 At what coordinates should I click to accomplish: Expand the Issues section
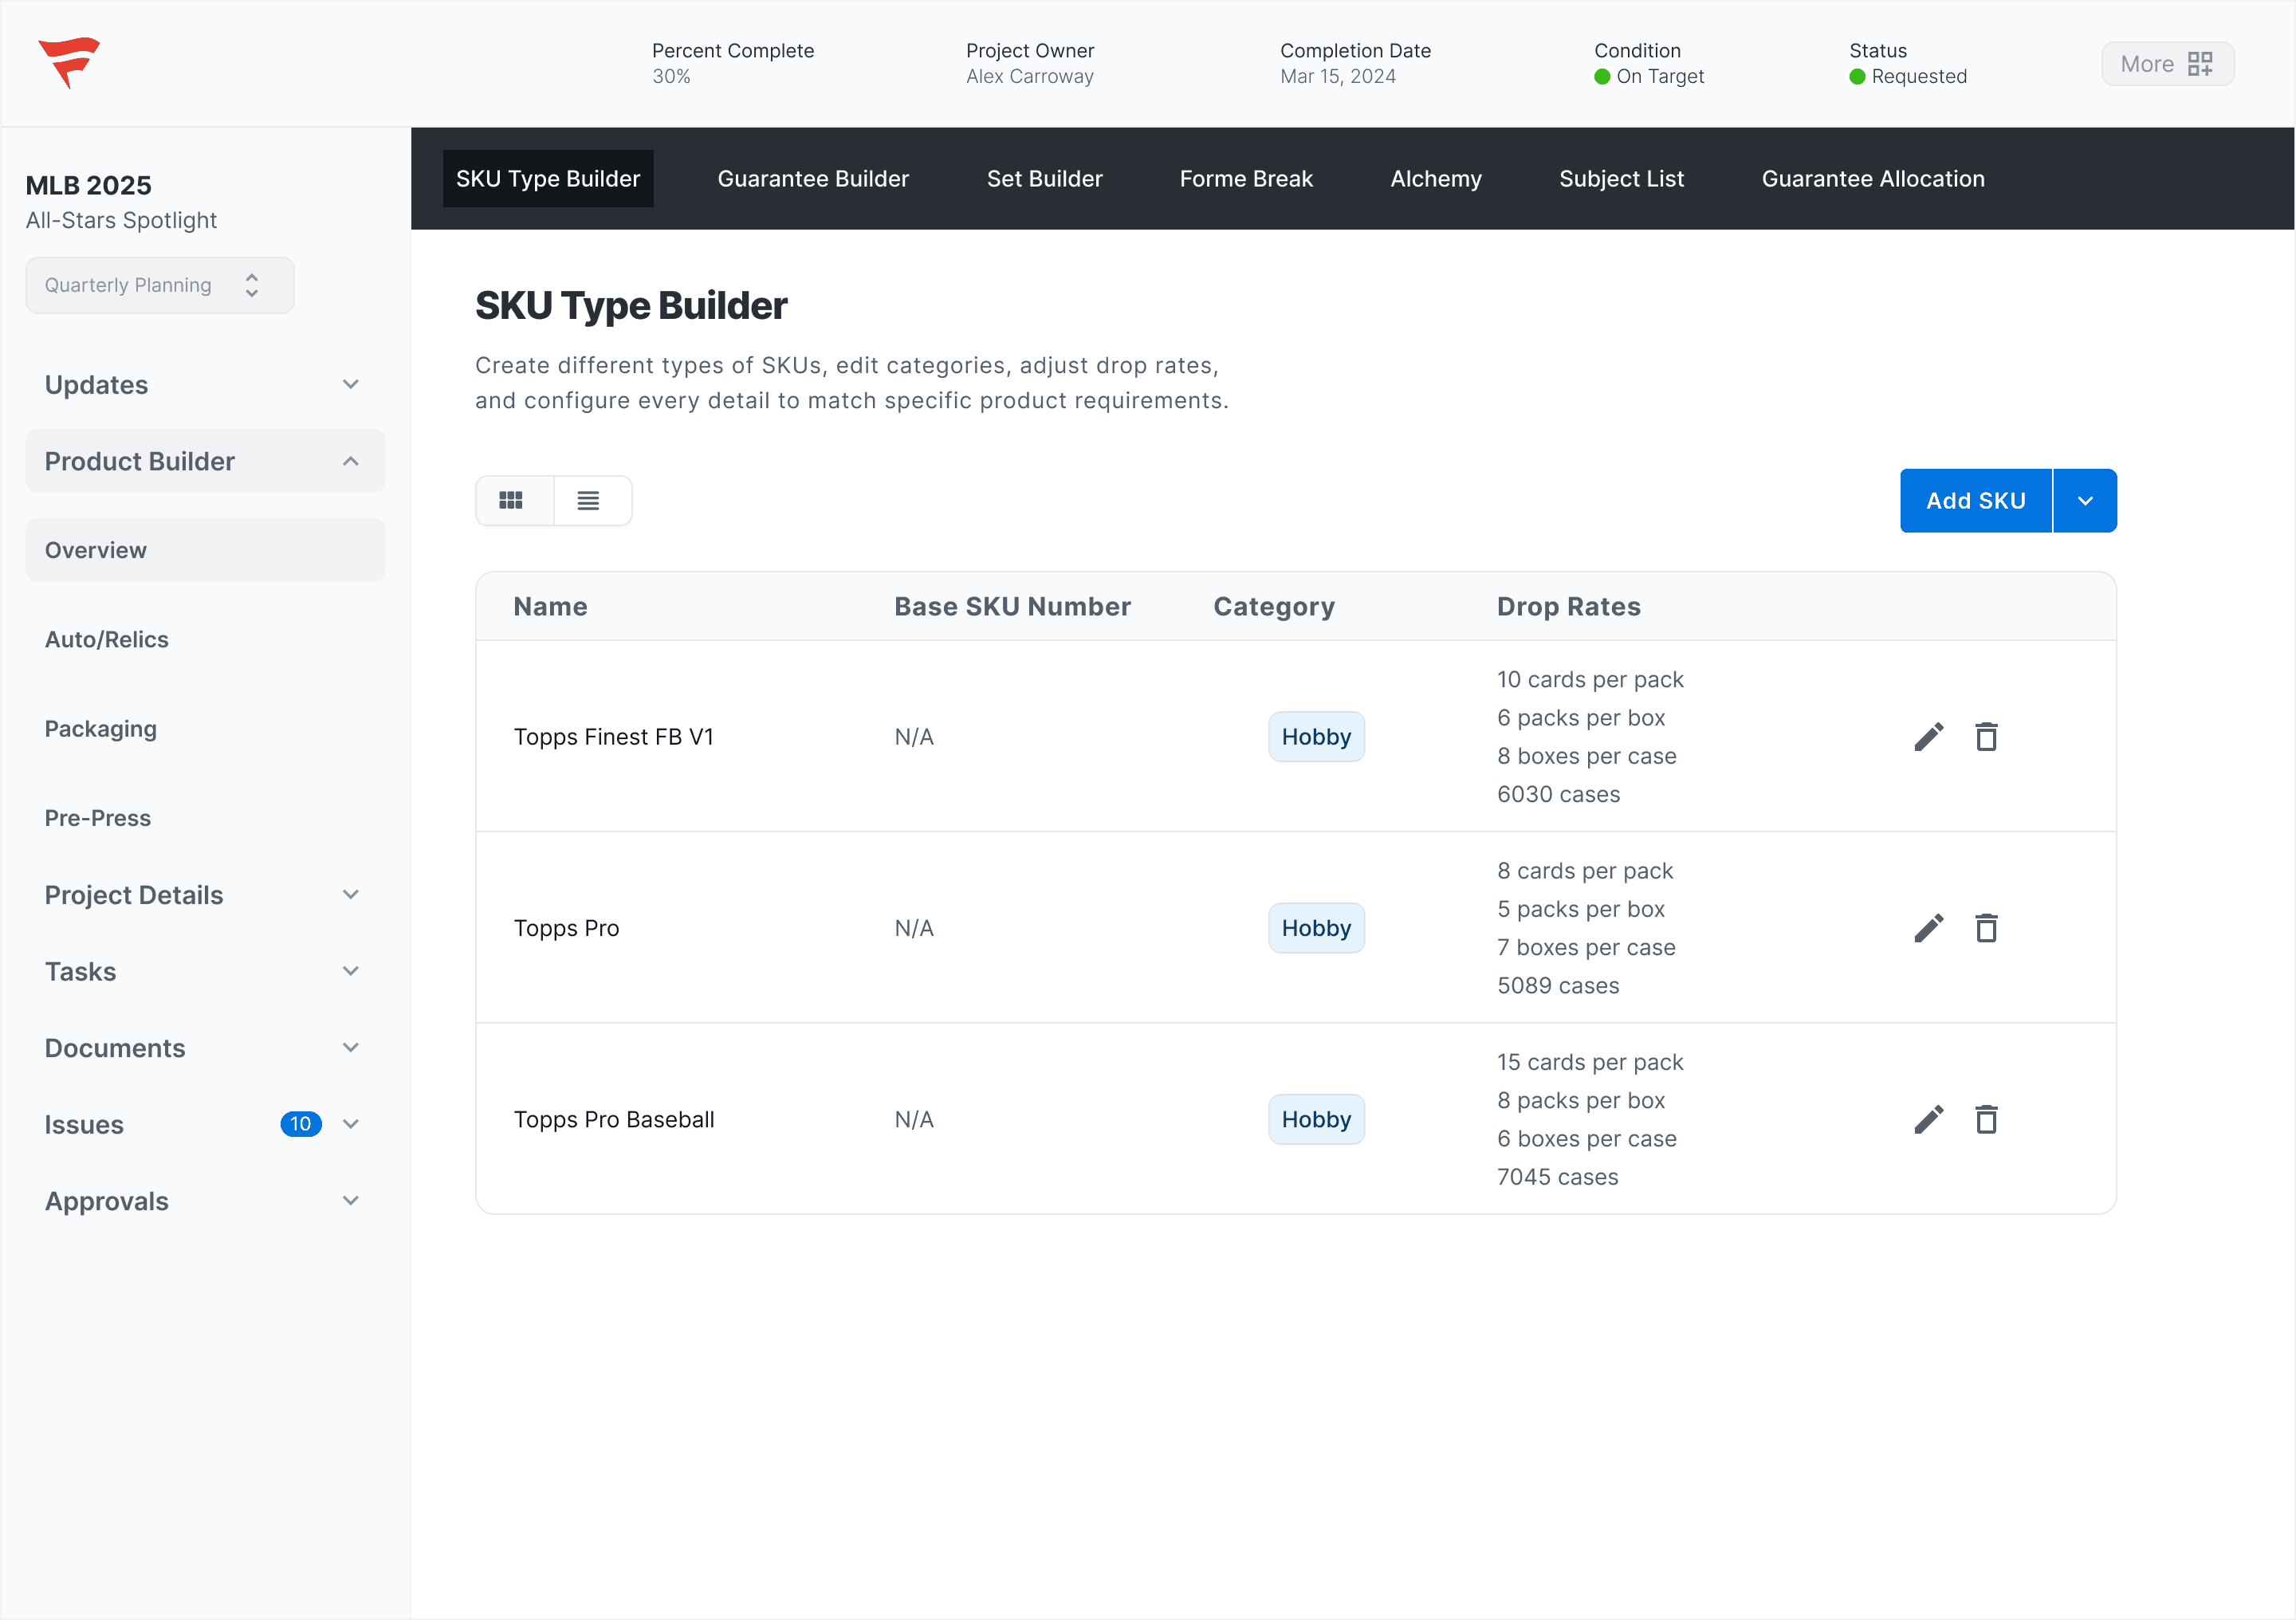[x=350, y=1124]
